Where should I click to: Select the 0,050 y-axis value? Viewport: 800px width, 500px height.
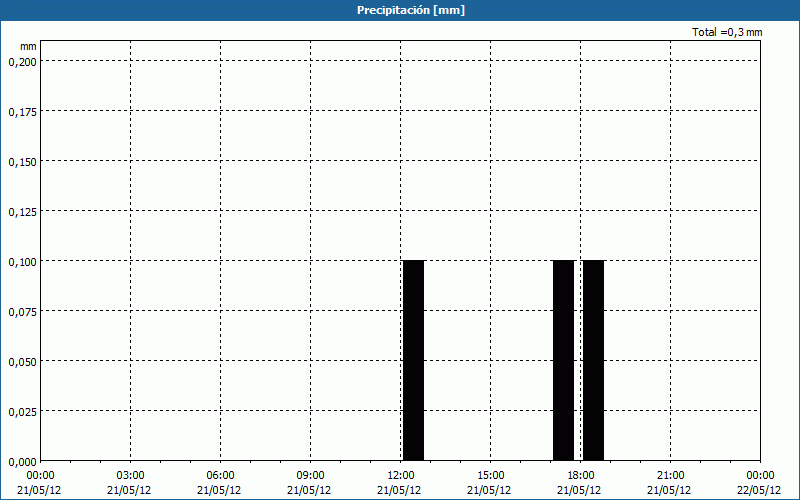22,362
